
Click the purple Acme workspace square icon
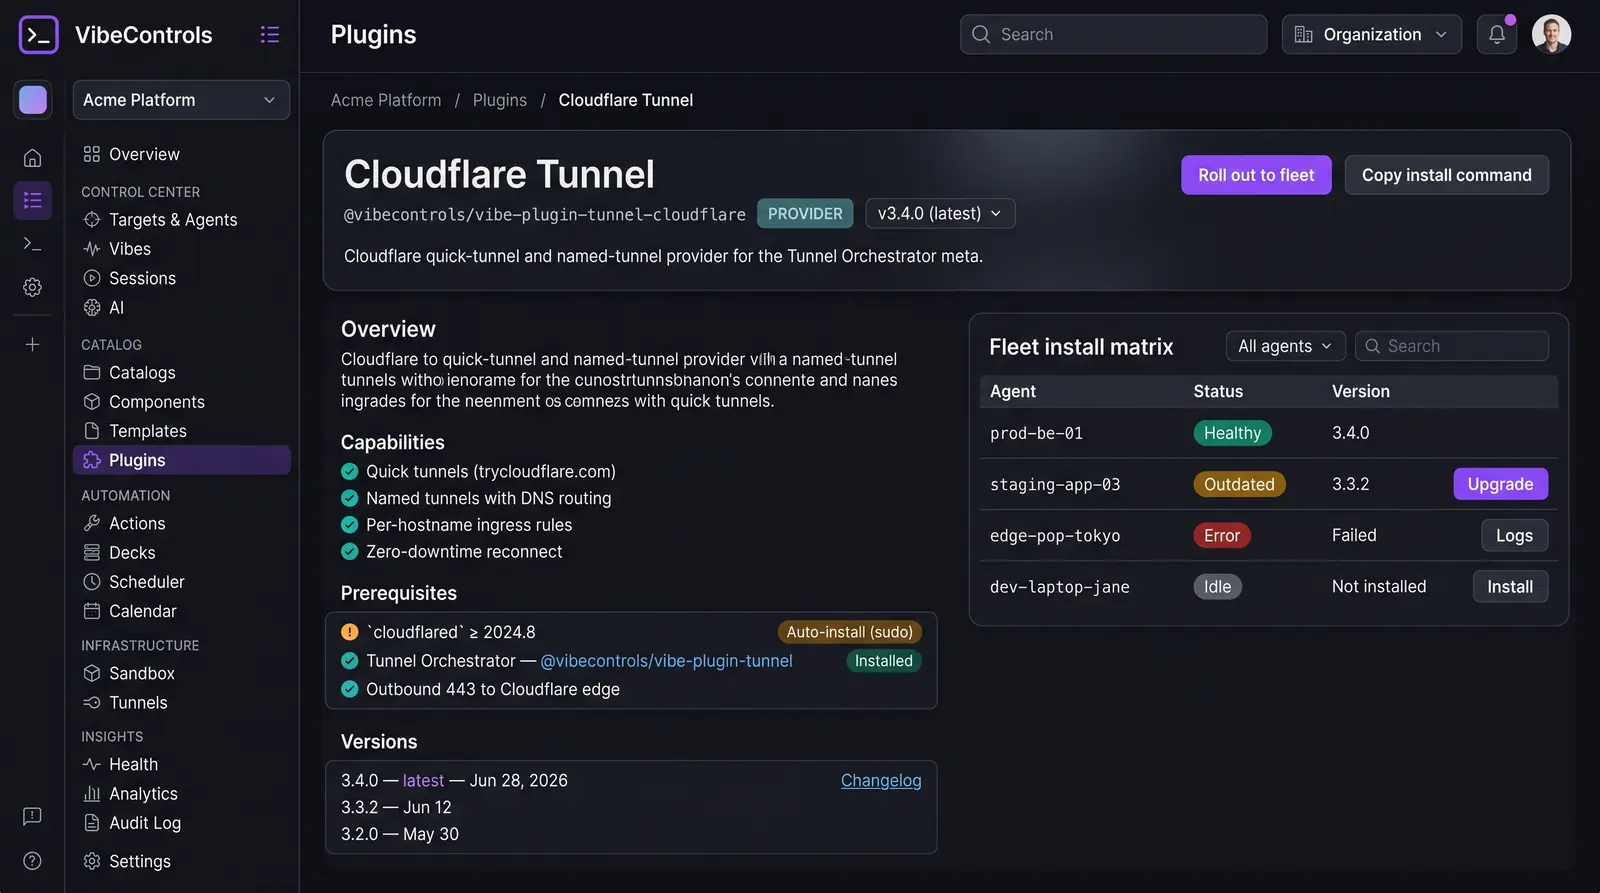point(32,100)
